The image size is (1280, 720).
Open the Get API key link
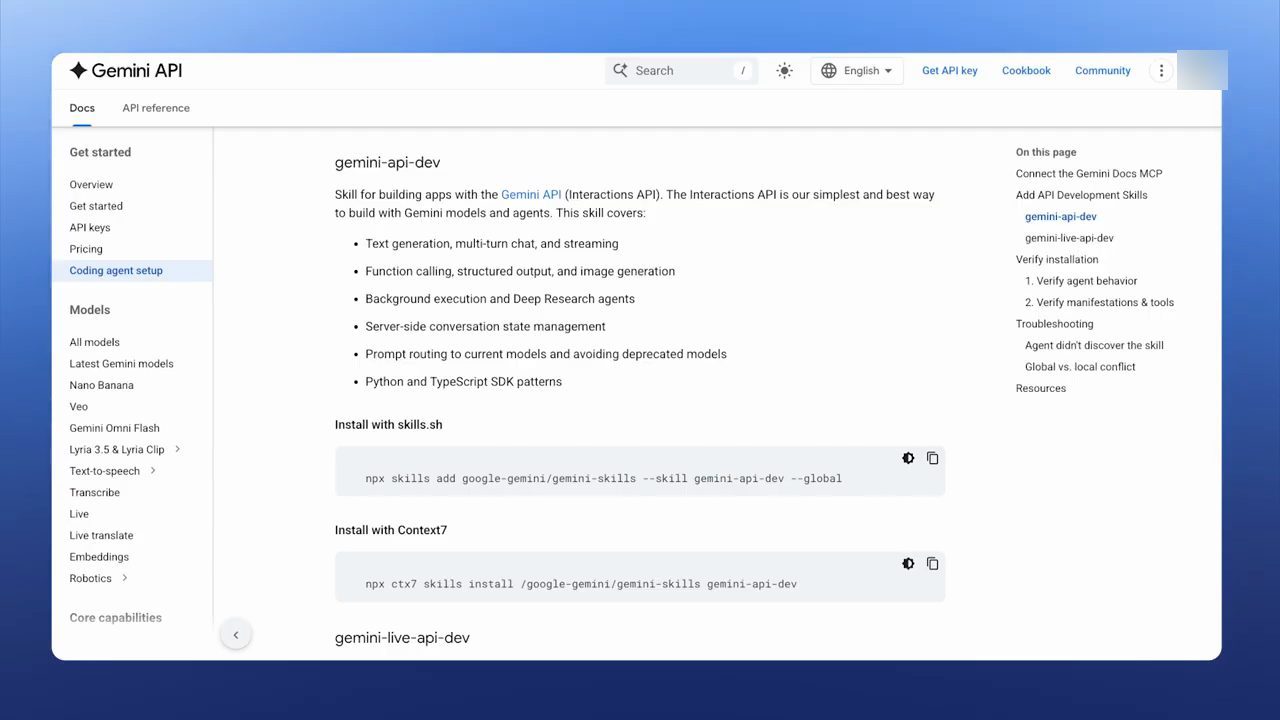pyautogui.click(x=950, y=71)
